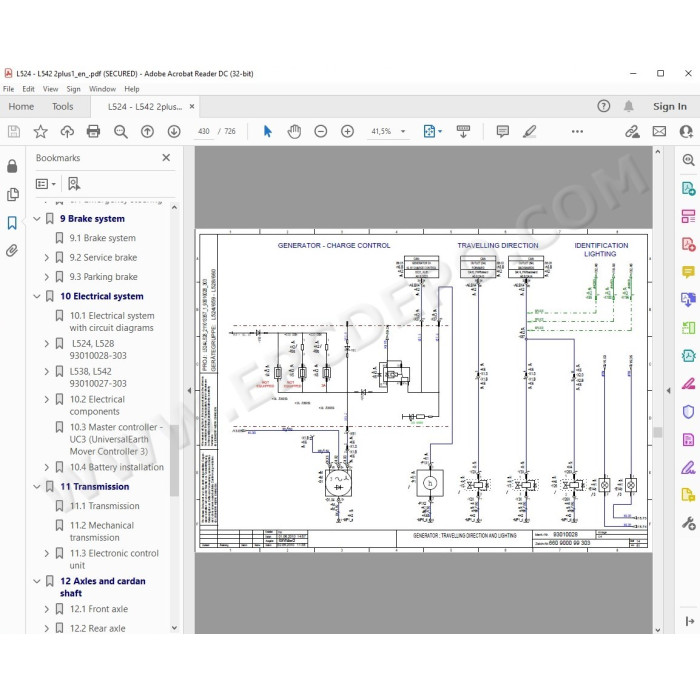This screenshot has width=700, height=700.
Task: Open Protect shield tool in right pane
Action: coord(688,412)
